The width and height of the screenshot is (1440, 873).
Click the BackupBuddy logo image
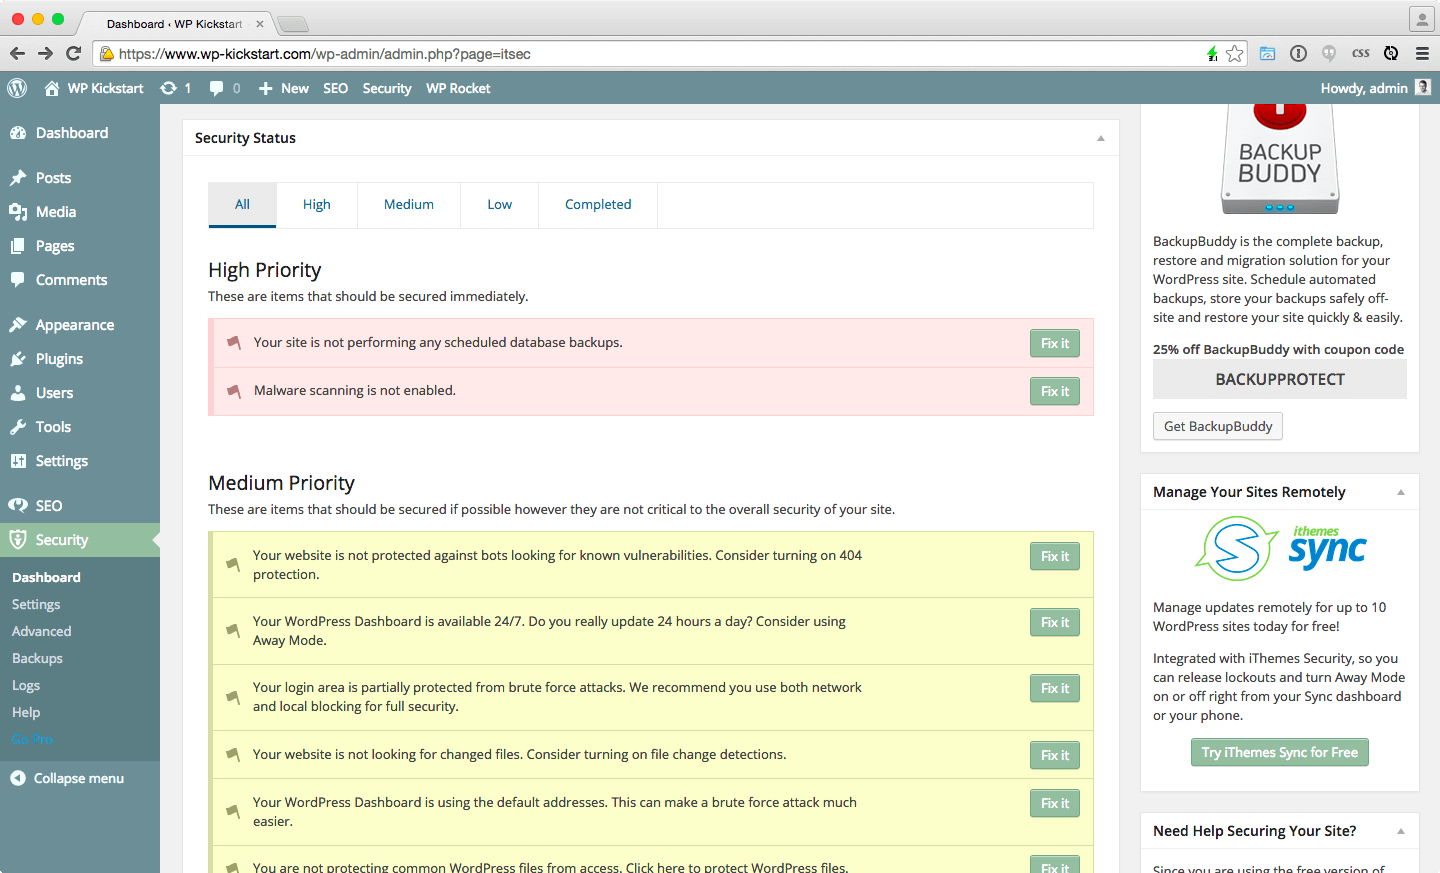[1280, 159]
